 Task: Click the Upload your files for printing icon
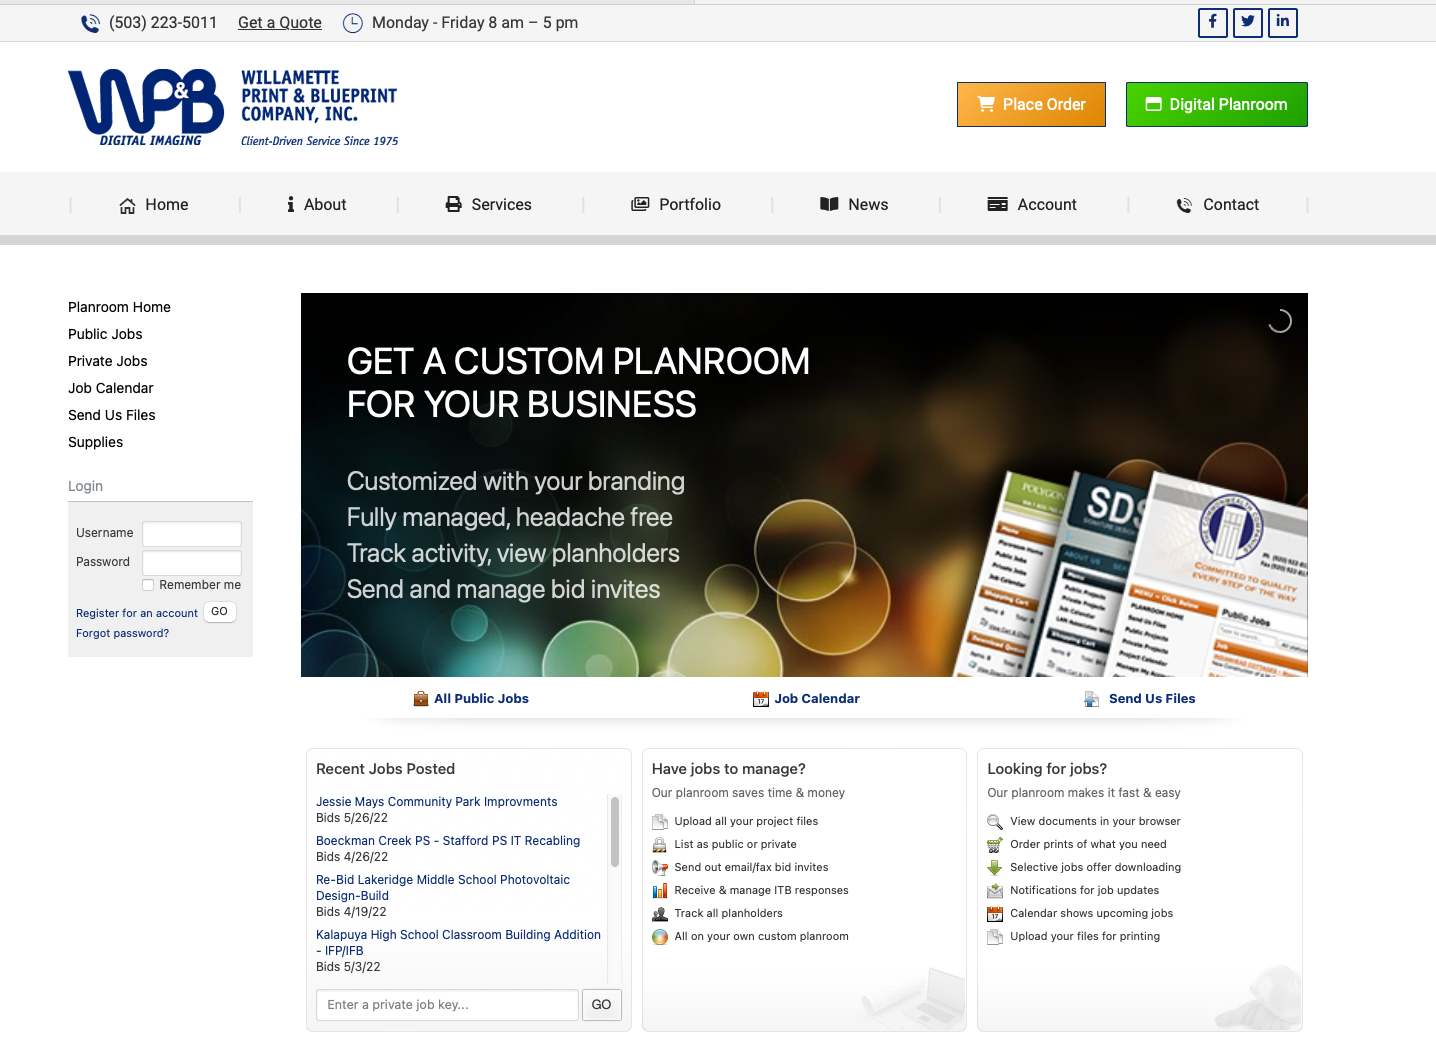[x=995, y=937]
